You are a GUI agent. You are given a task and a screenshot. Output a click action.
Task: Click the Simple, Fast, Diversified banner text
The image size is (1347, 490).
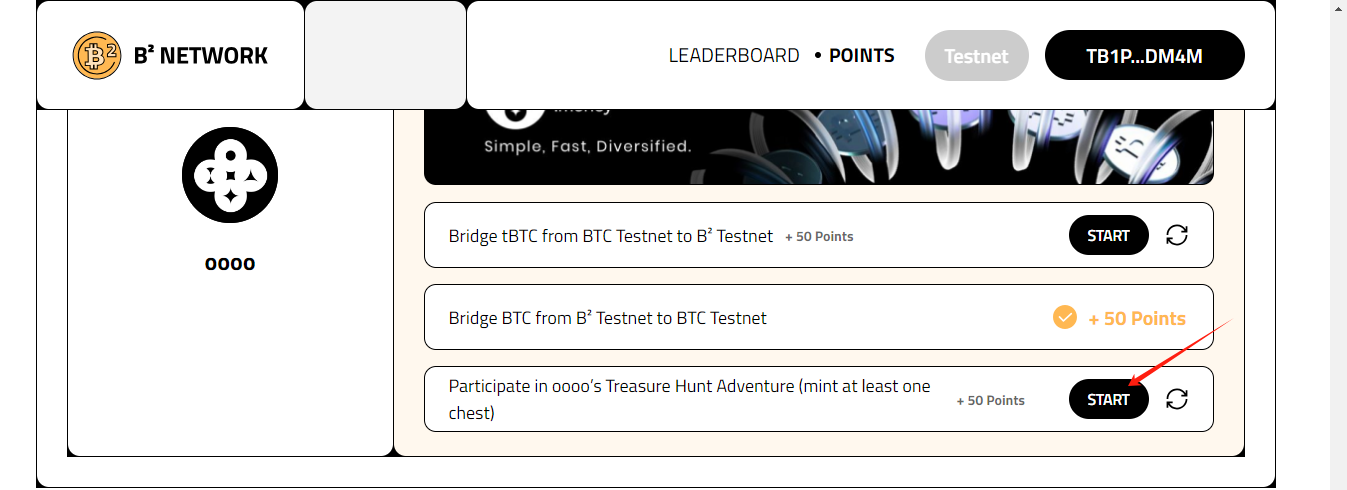(x=588, y=146)
